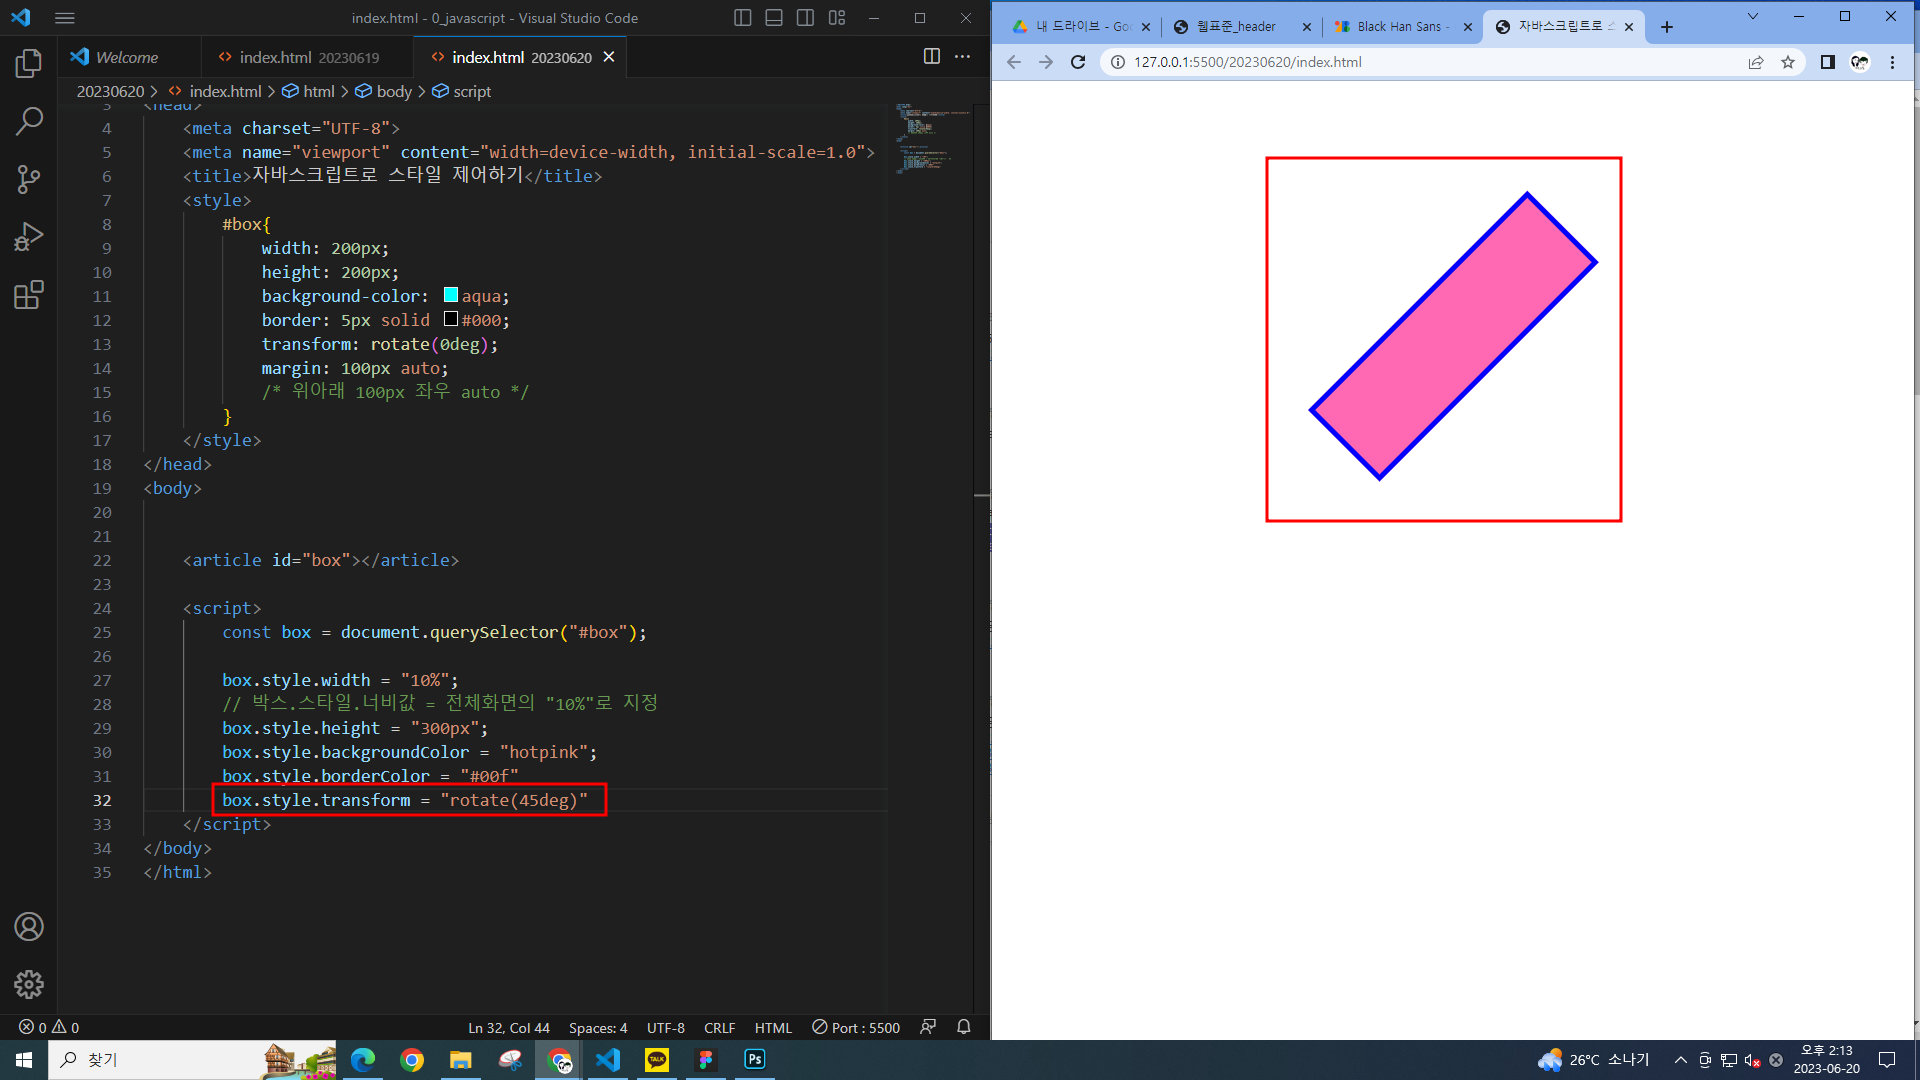Viewport: 1920px width, 1080px height.
Task: Show hidden system tray icons chevron
Action: point(1680,1060)
